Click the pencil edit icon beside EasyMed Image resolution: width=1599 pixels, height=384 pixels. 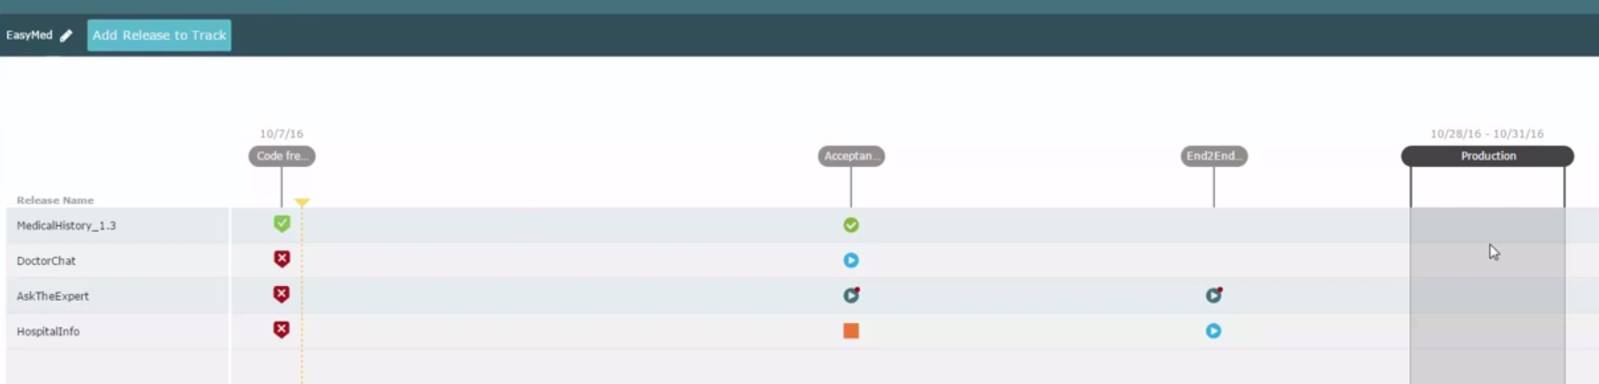pos(66,35)
